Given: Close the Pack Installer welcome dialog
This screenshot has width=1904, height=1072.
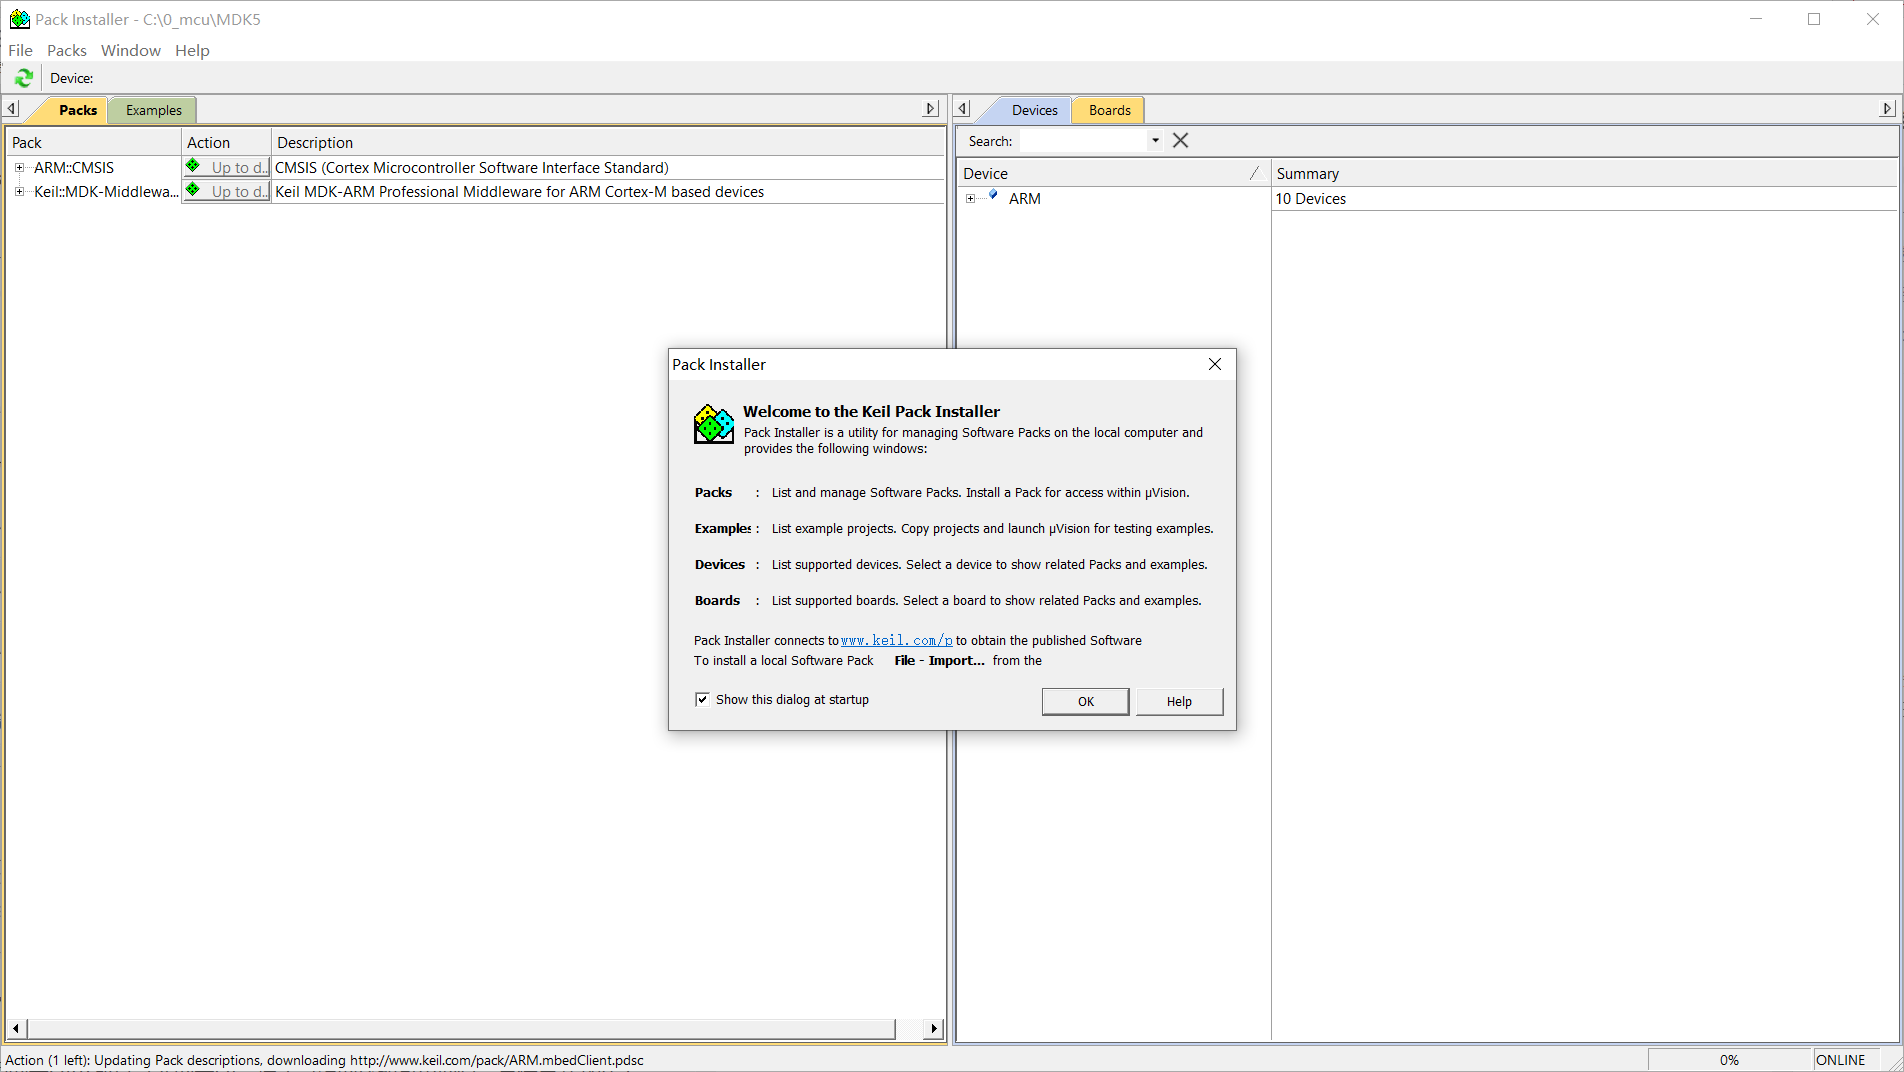Looking at the screenshot, I should tap(1215, 364).
